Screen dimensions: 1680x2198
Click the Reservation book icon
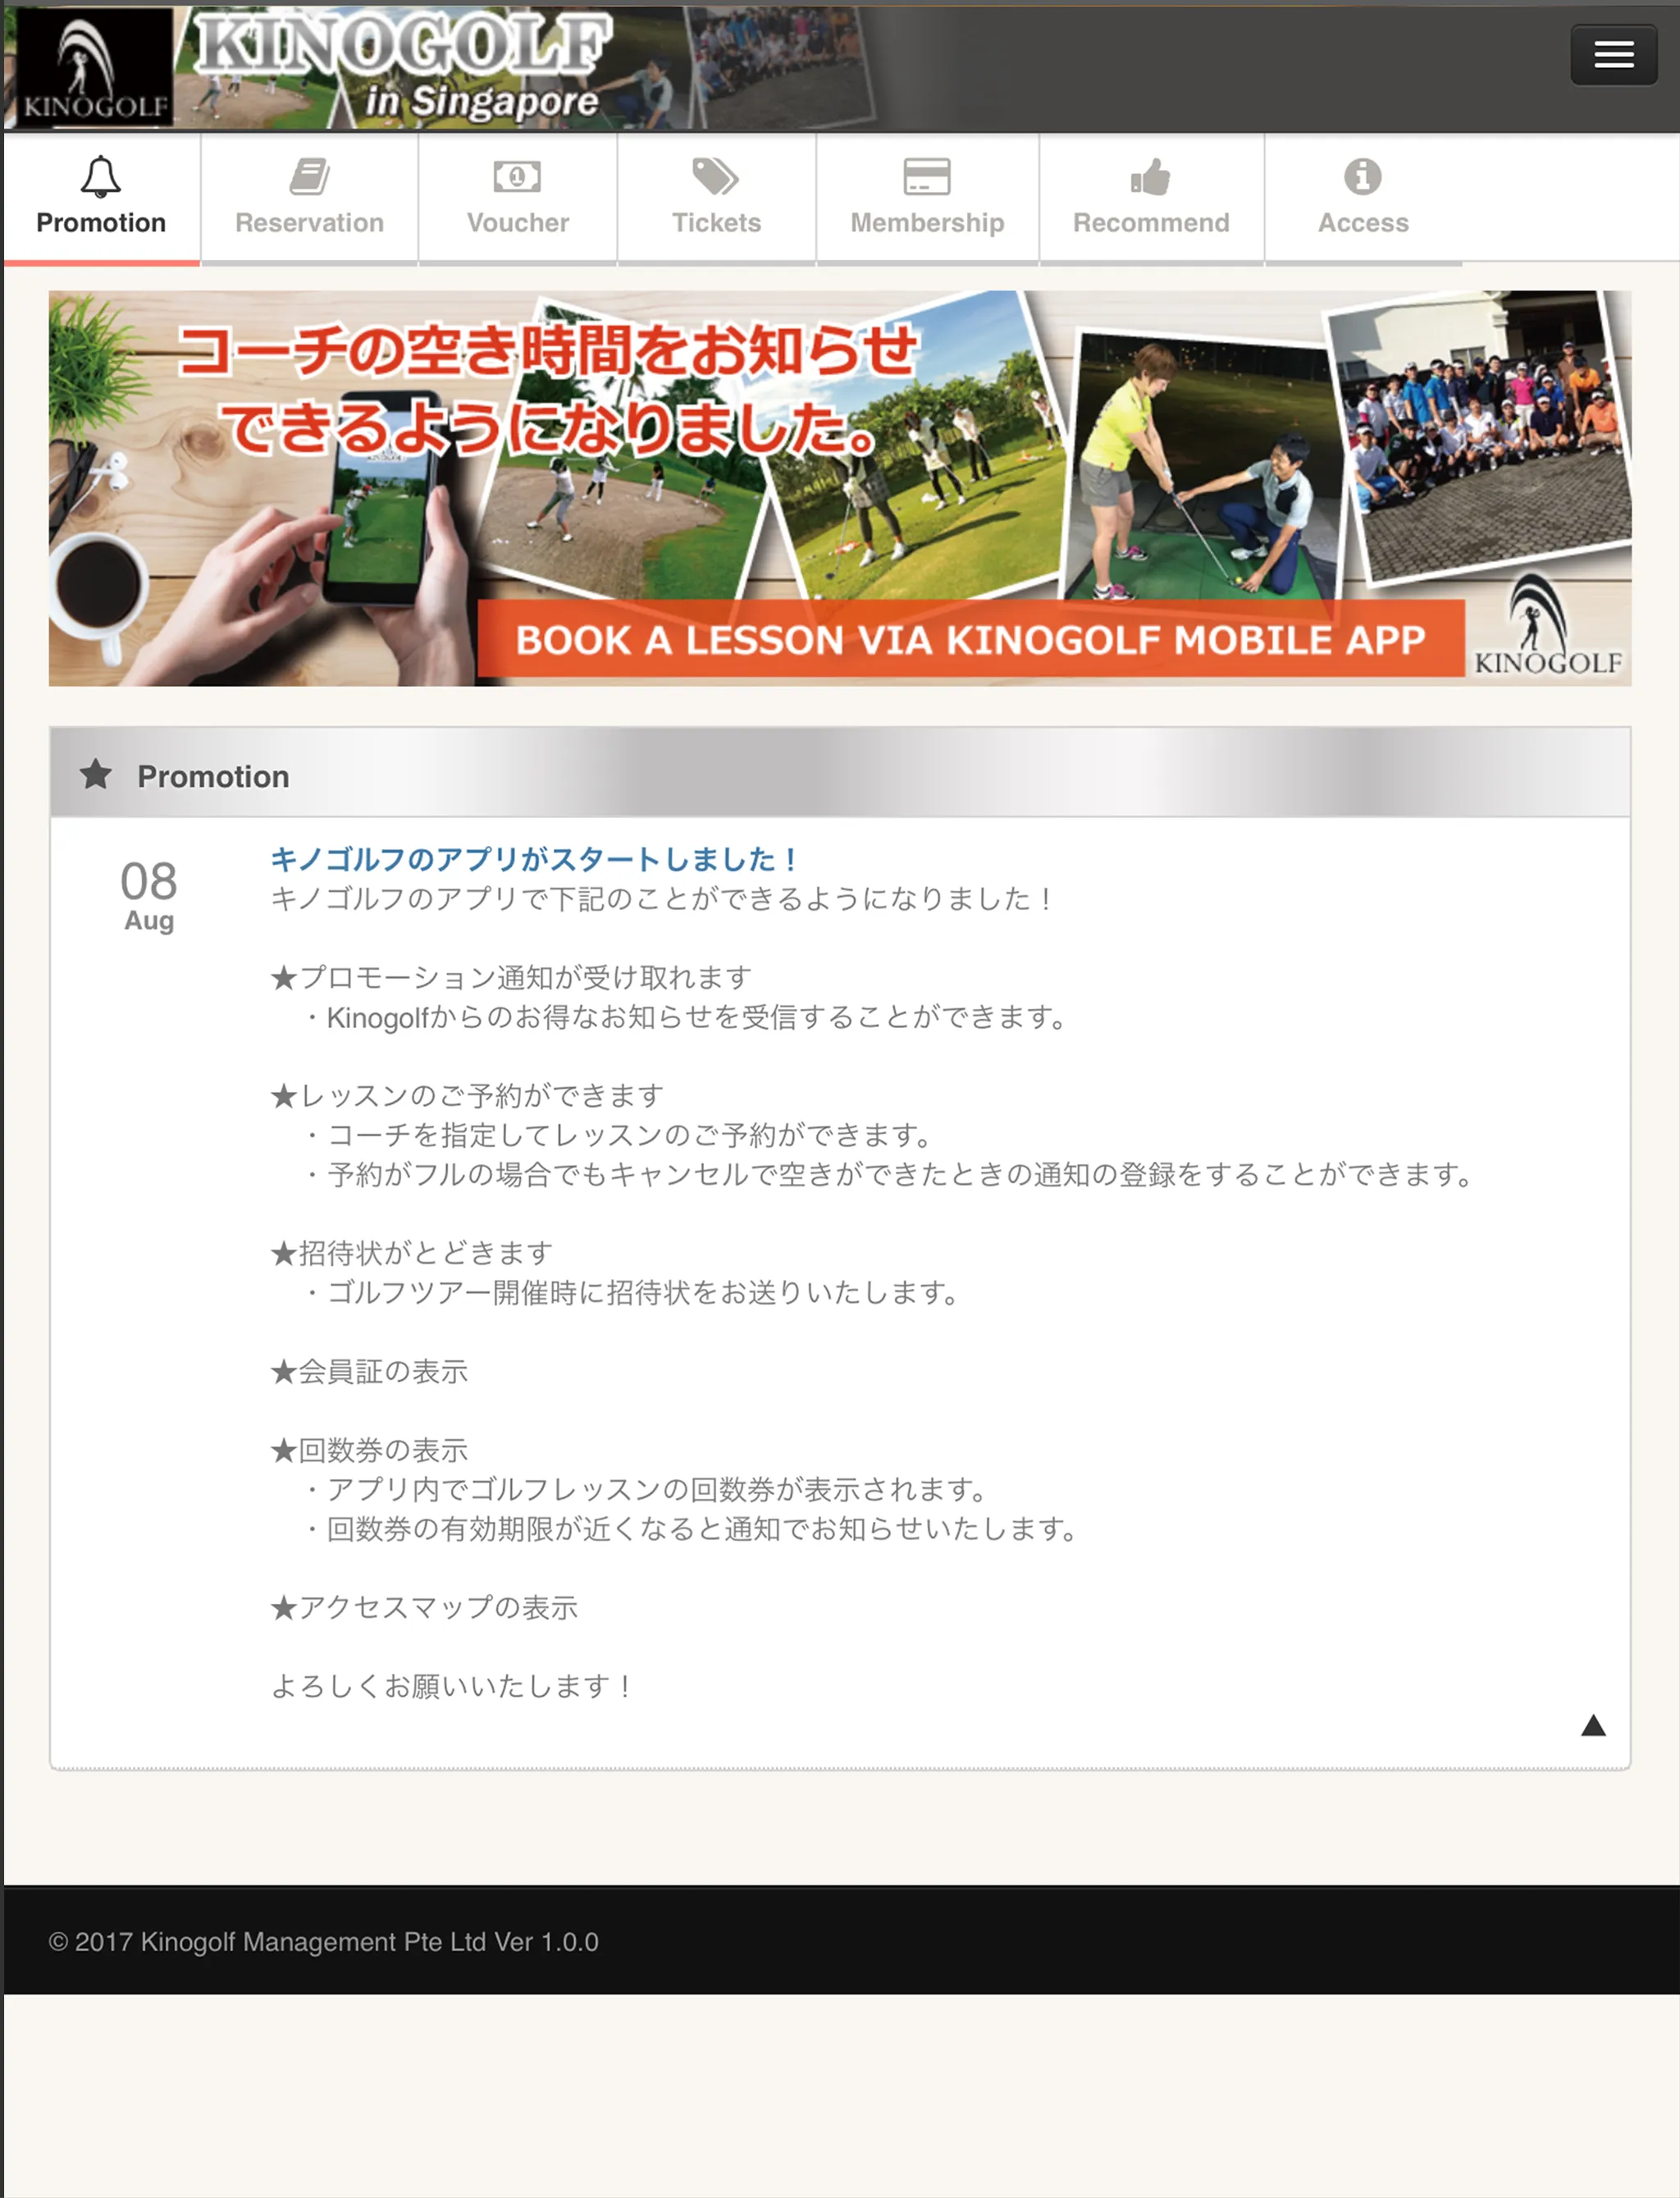click(310, 177)
